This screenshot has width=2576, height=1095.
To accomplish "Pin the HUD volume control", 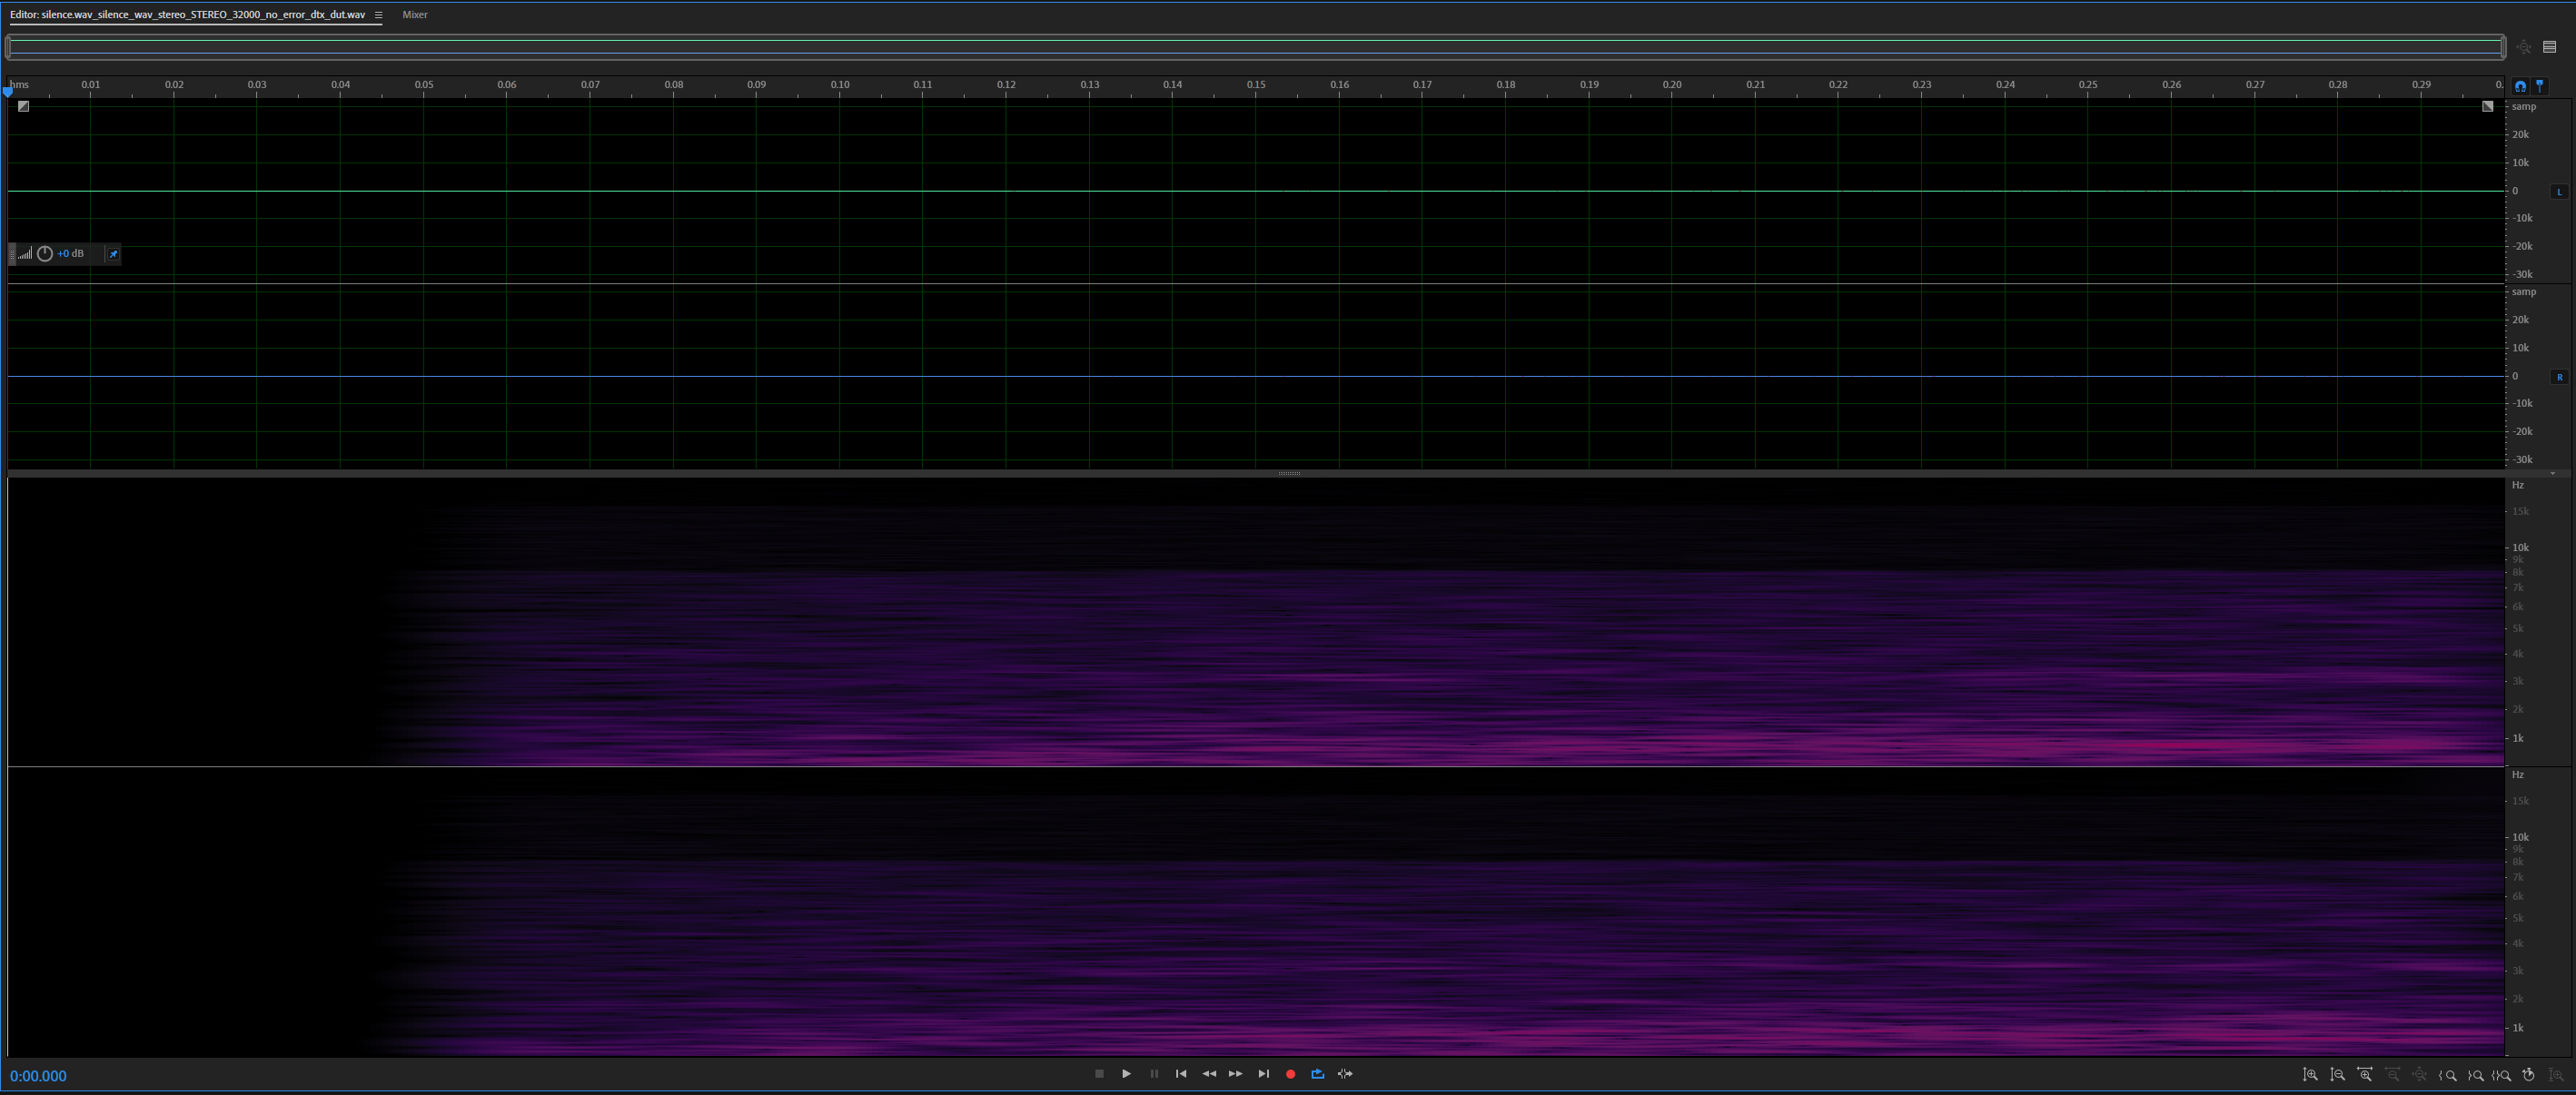I will coord(113,254).
